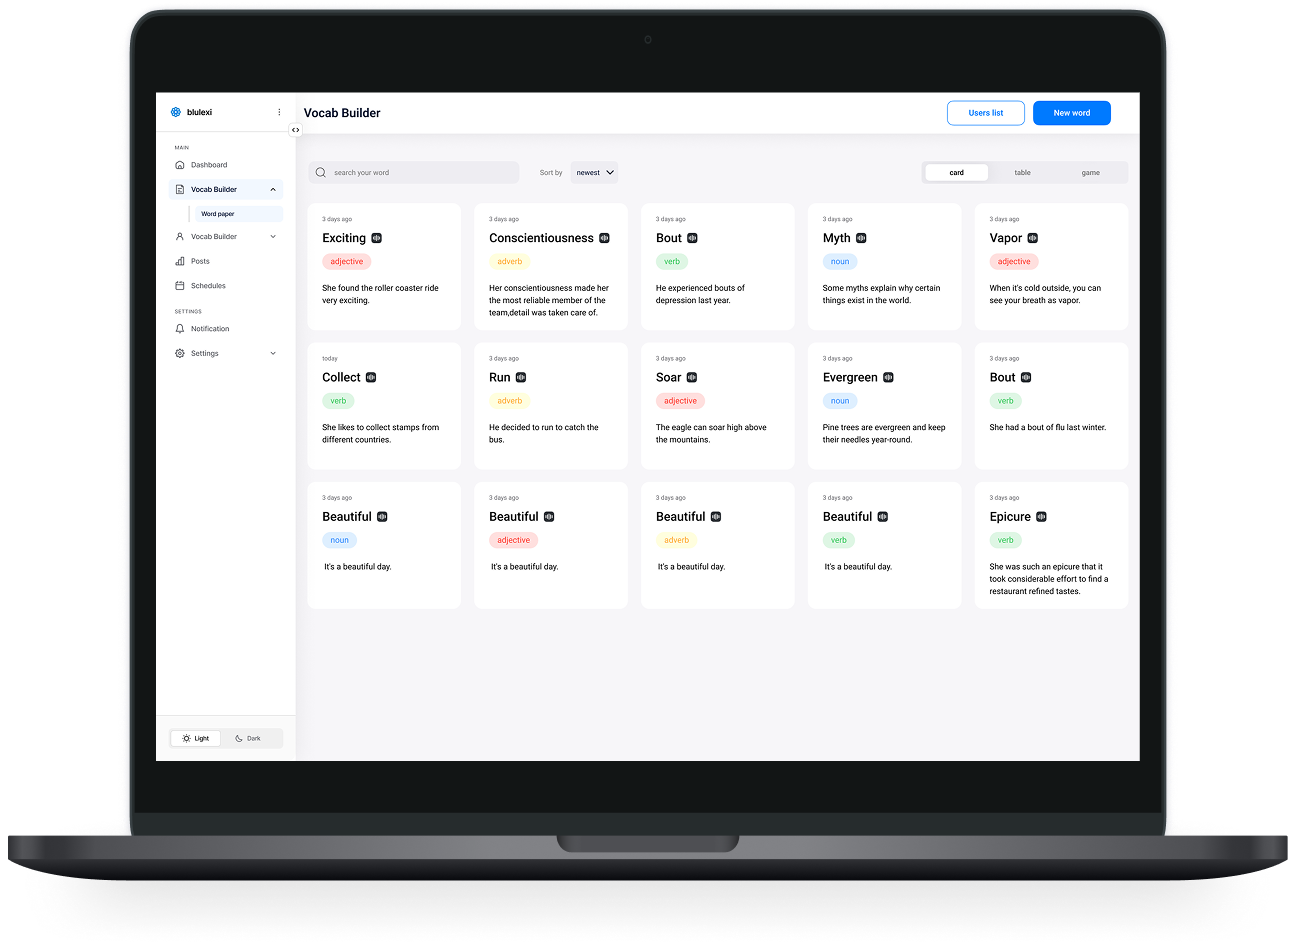Image resolution: width=1292 pixels, height=946 pixels.
Task: Click the Notification bell icon
Action: pos(180,329)
